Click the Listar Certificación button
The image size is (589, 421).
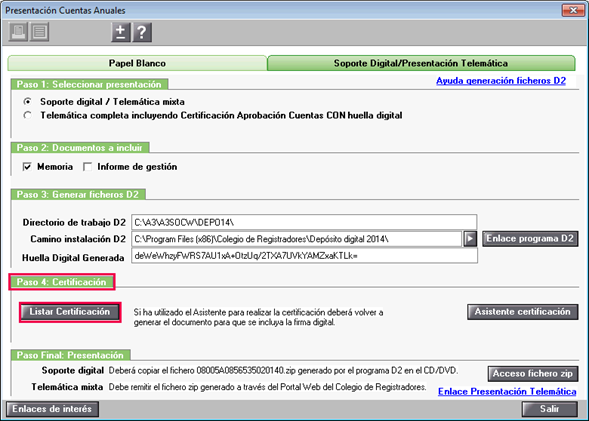(x=70, y=312)
